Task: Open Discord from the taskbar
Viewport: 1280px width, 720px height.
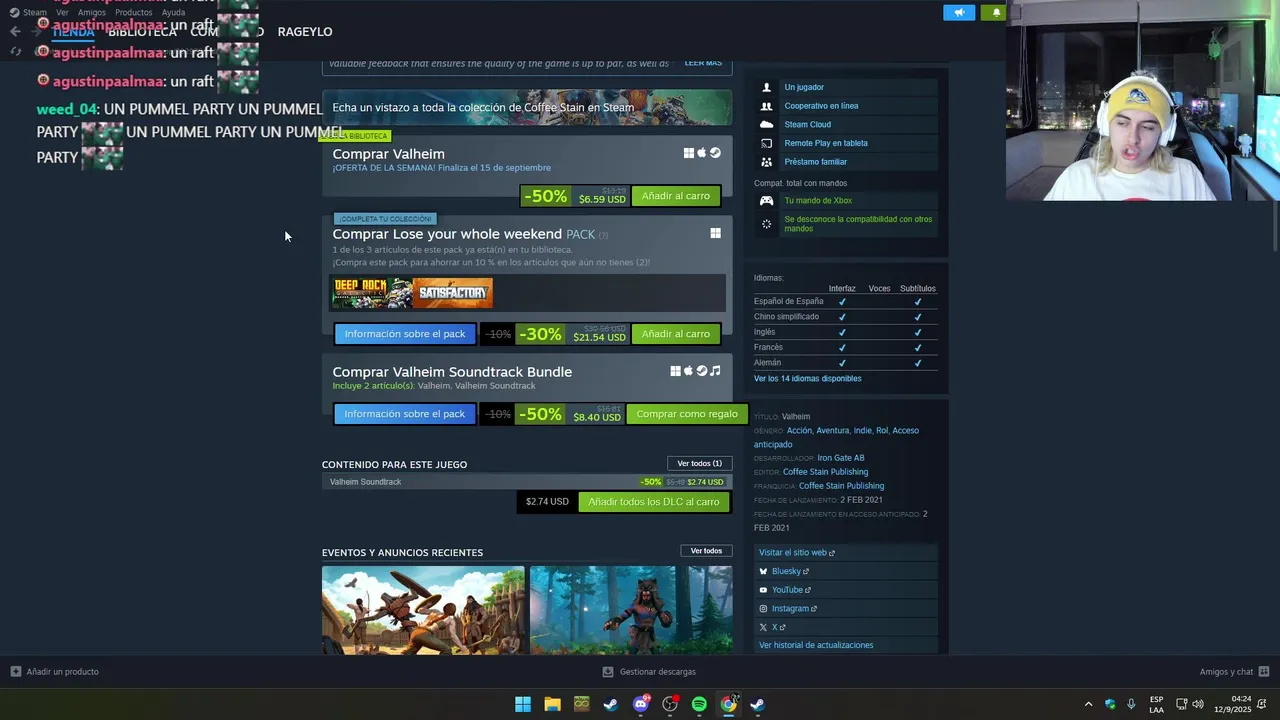Action: pos(641,704)
